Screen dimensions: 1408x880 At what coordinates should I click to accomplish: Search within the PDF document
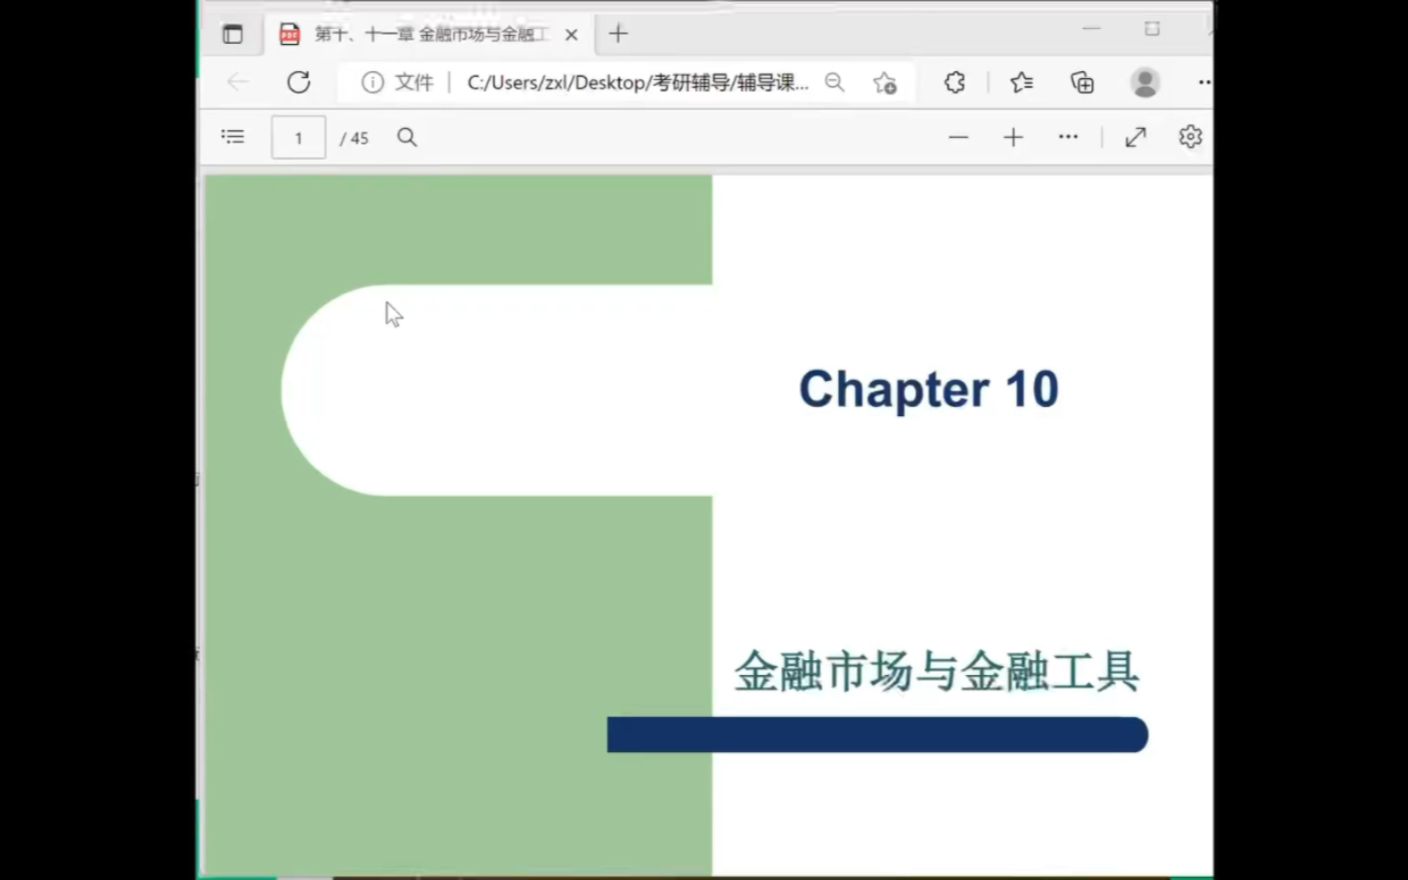tap(407, 137)
